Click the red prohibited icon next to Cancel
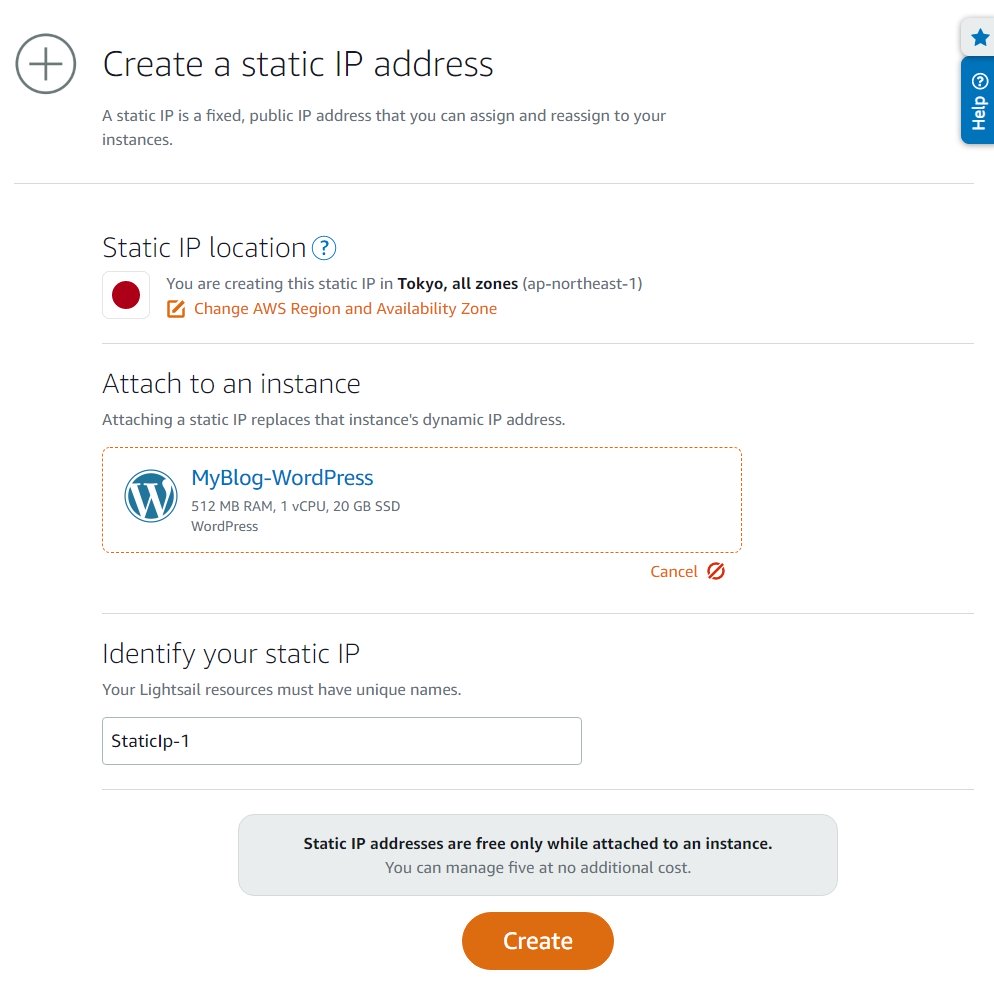 tap(716, 571)
